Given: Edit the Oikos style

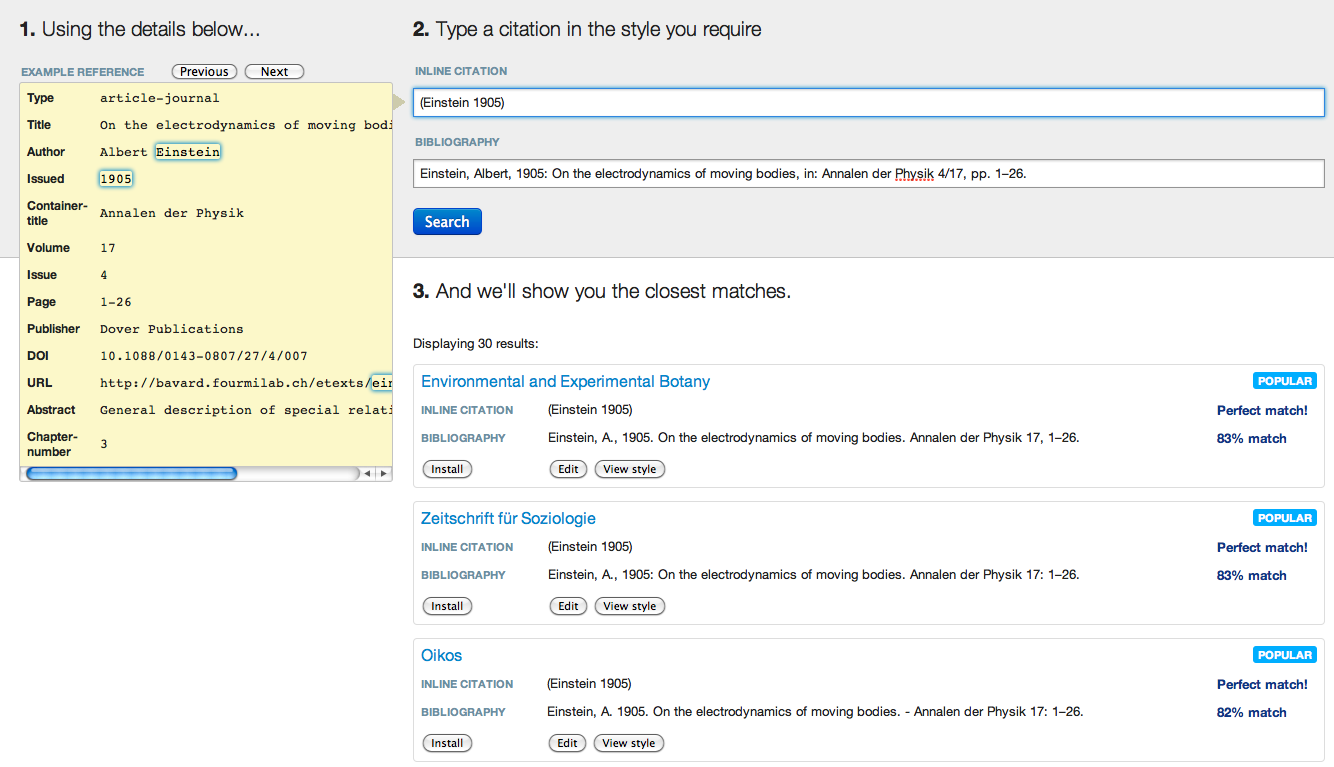Looking at the screenshot, I should [567, 743].
